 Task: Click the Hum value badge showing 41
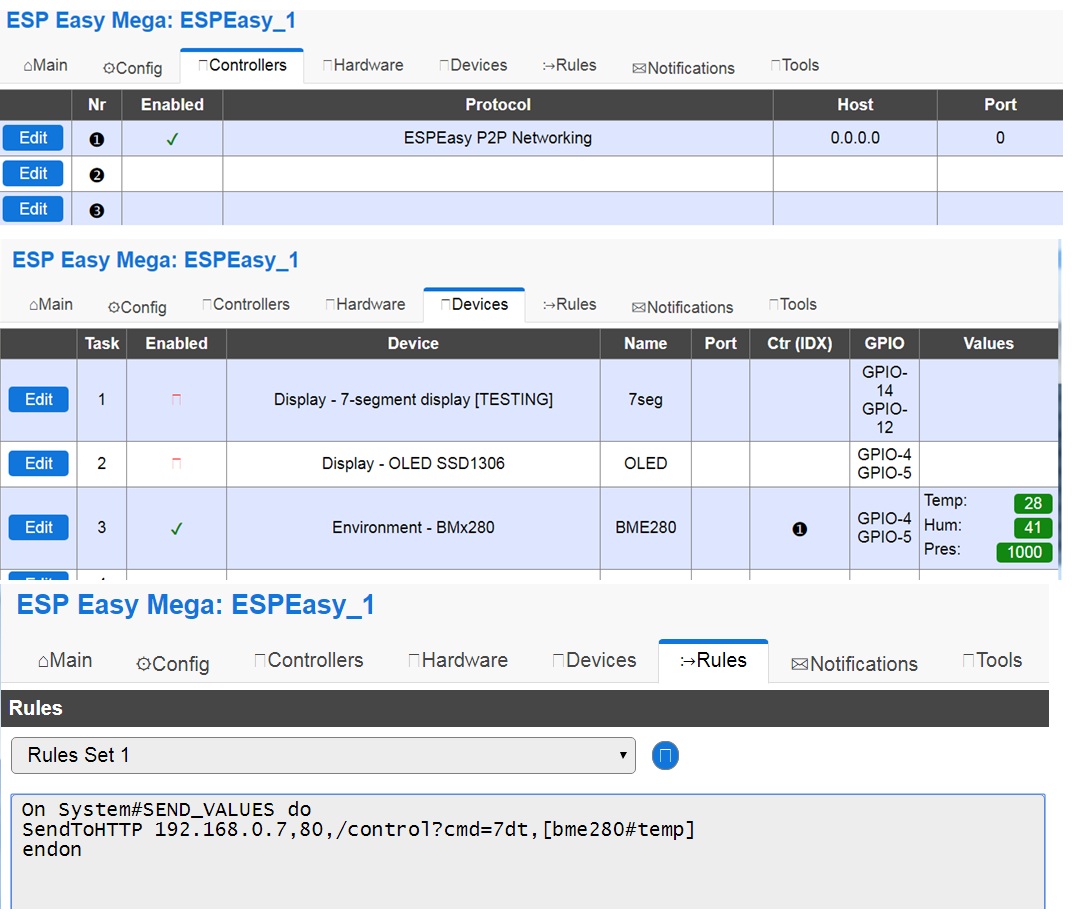1033,527
